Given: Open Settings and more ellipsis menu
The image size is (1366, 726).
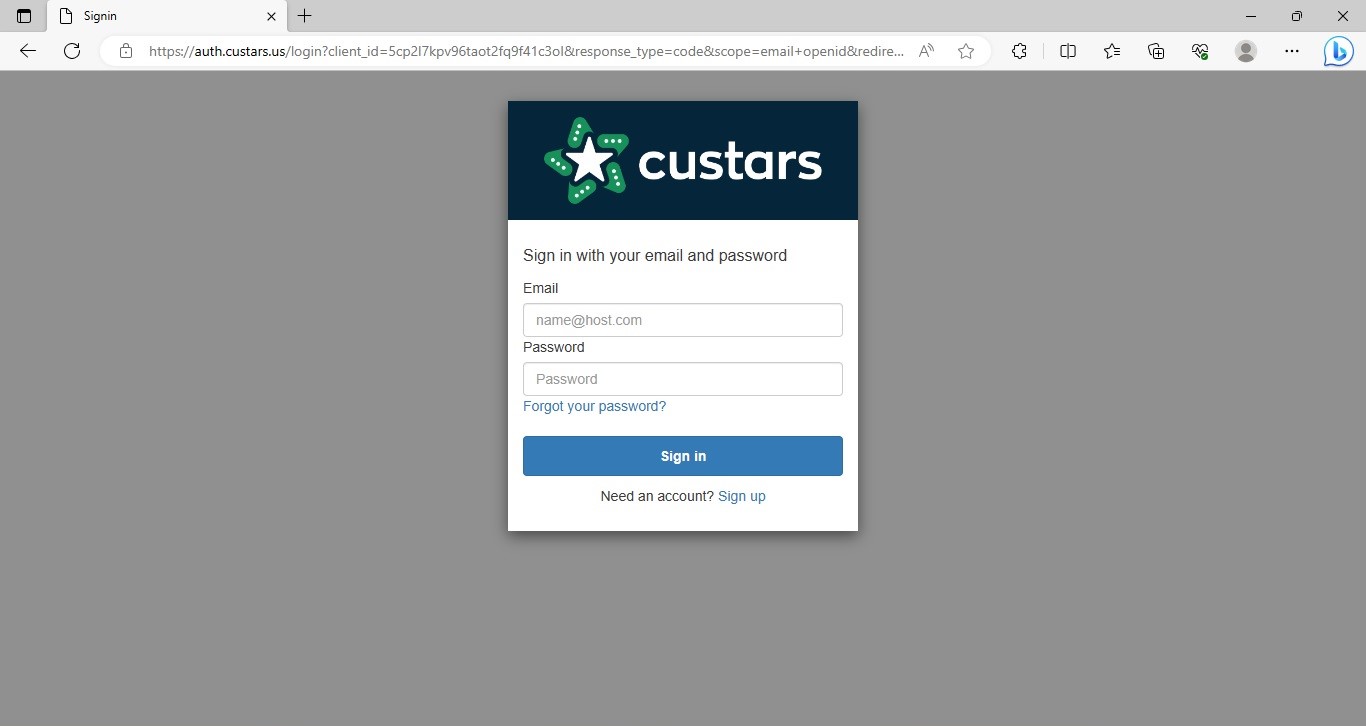Looking at the screenshot, I should coord(1292,51).
